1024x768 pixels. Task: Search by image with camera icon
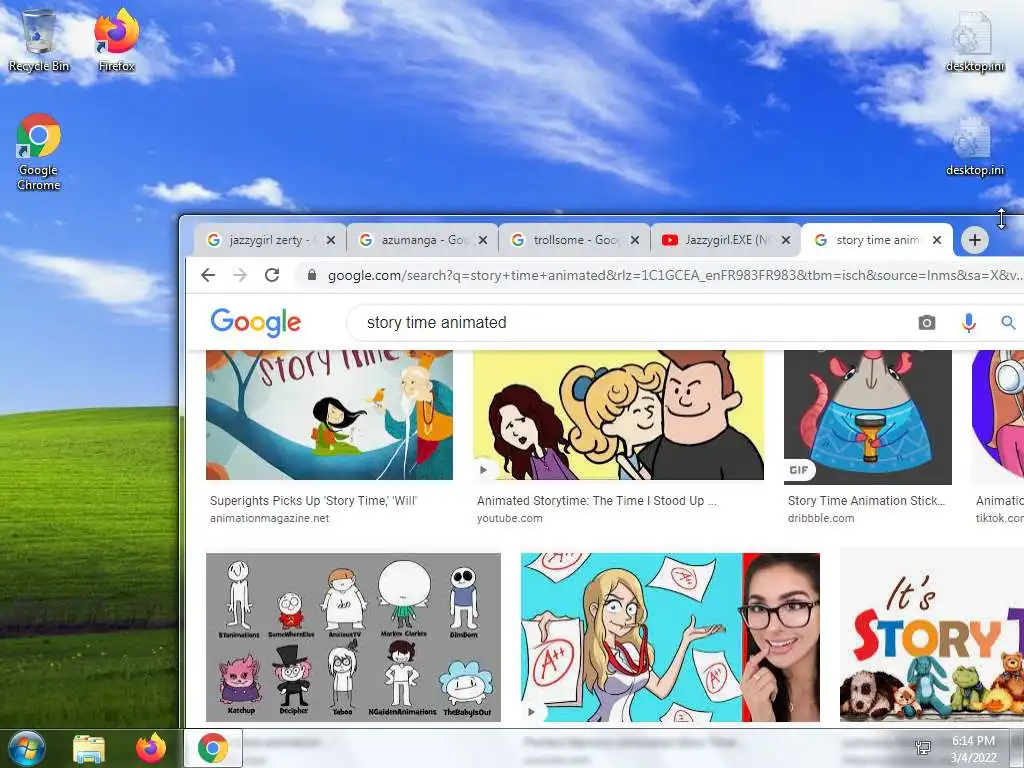(926, 323)
